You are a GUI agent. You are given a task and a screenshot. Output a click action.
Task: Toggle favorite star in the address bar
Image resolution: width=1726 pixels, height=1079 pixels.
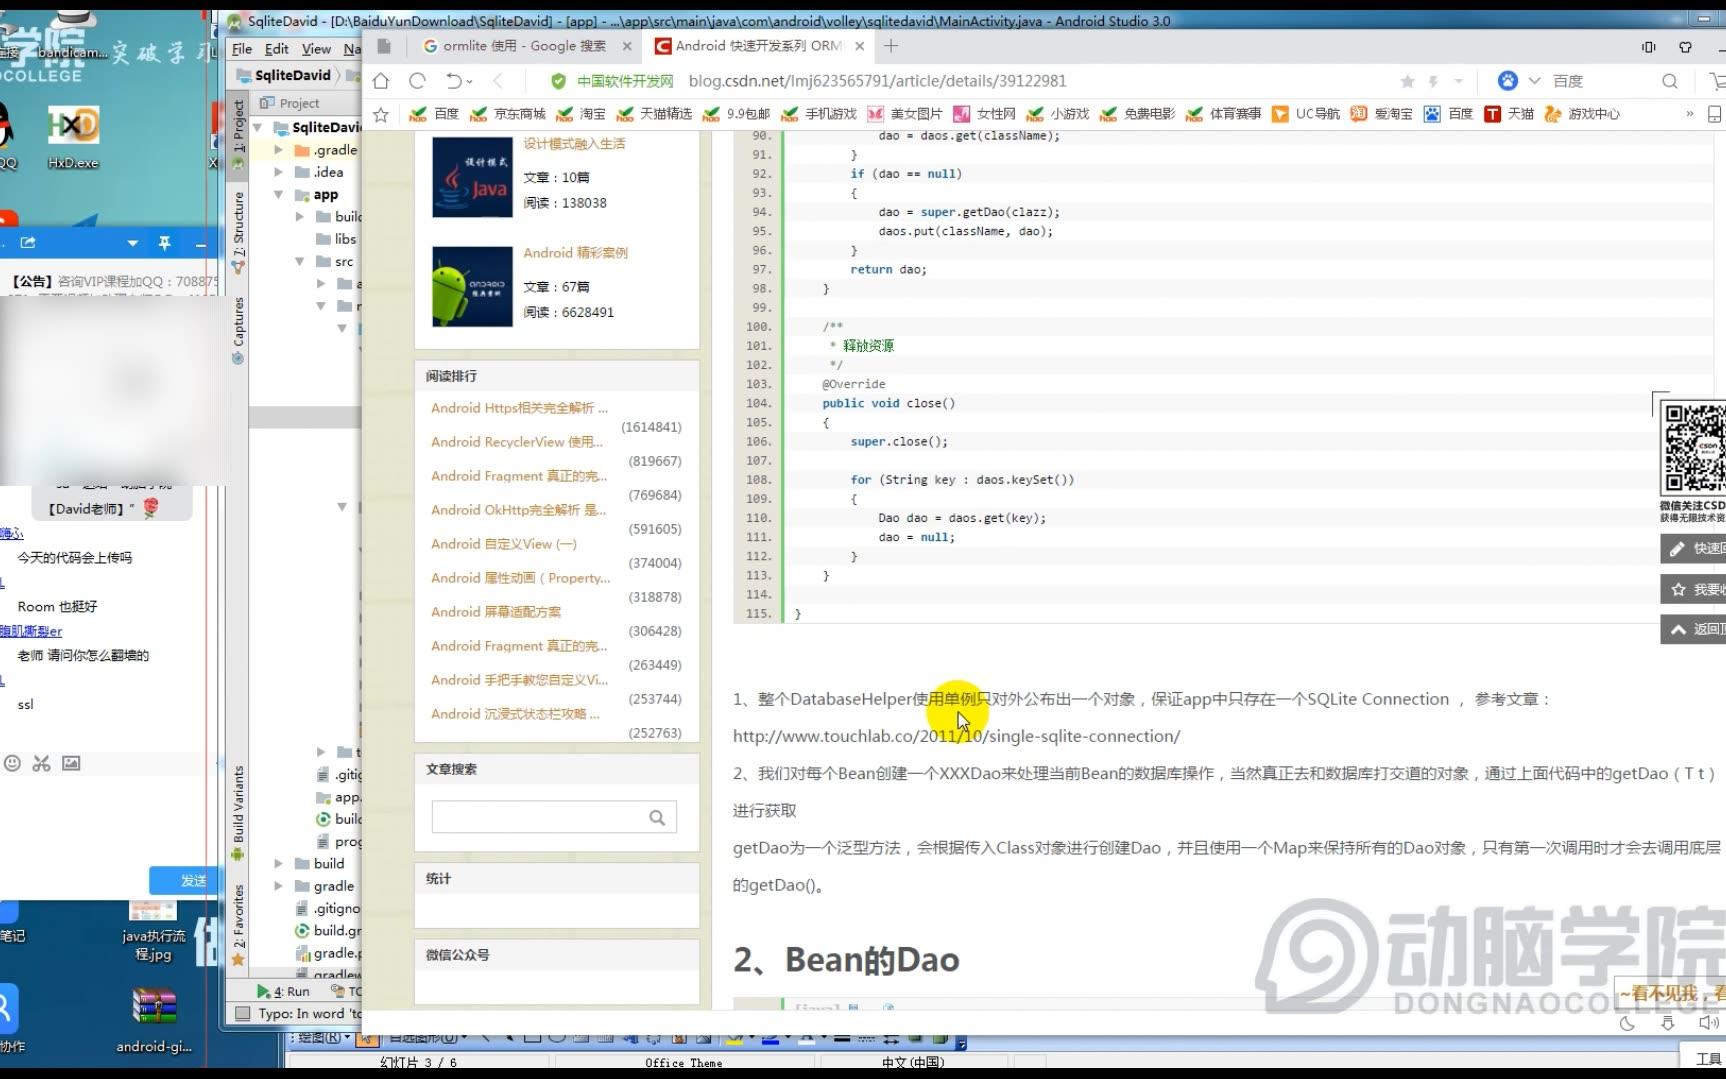pyautogui.click(x=1407, y=81)
